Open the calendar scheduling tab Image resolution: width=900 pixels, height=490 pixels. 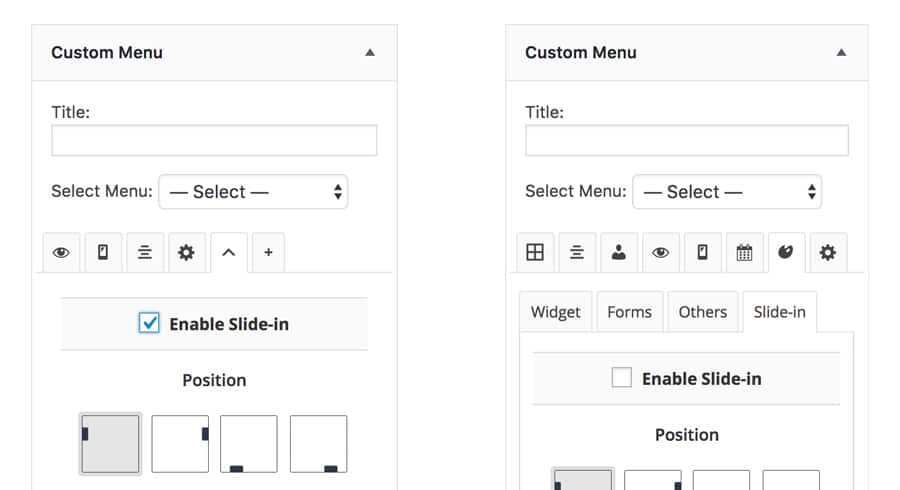click(744, 253)
